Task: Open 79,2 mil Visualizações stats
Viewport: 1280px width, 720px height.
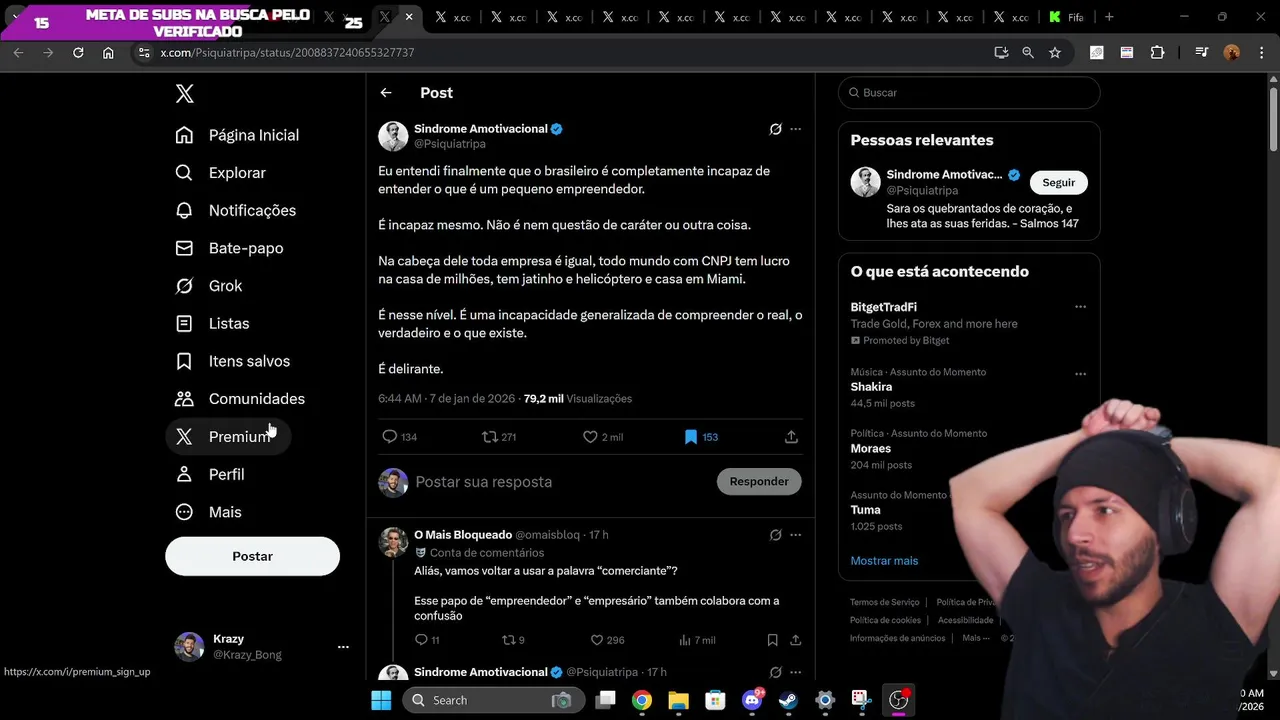Action: pyautogui.click(x=578, y=399)
